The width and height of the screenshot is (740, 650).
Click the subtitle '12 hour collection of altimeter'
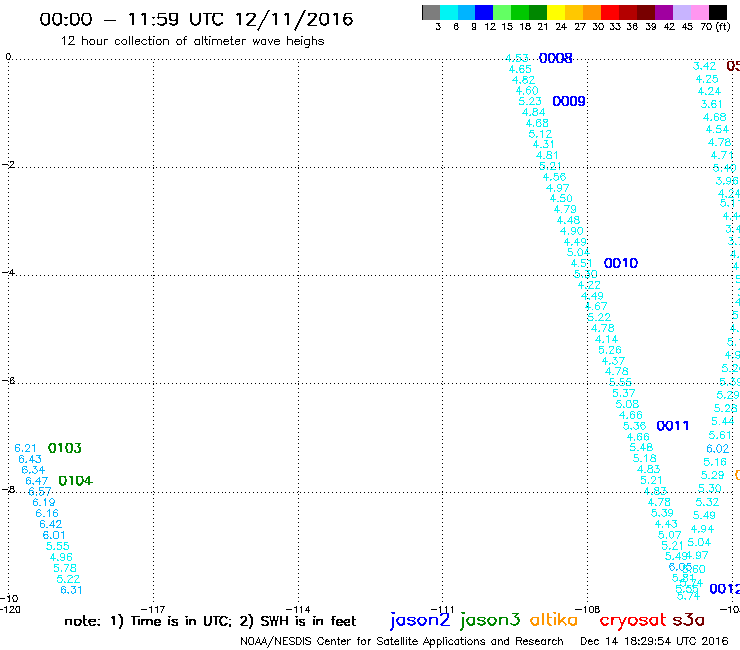pos(154,41)
